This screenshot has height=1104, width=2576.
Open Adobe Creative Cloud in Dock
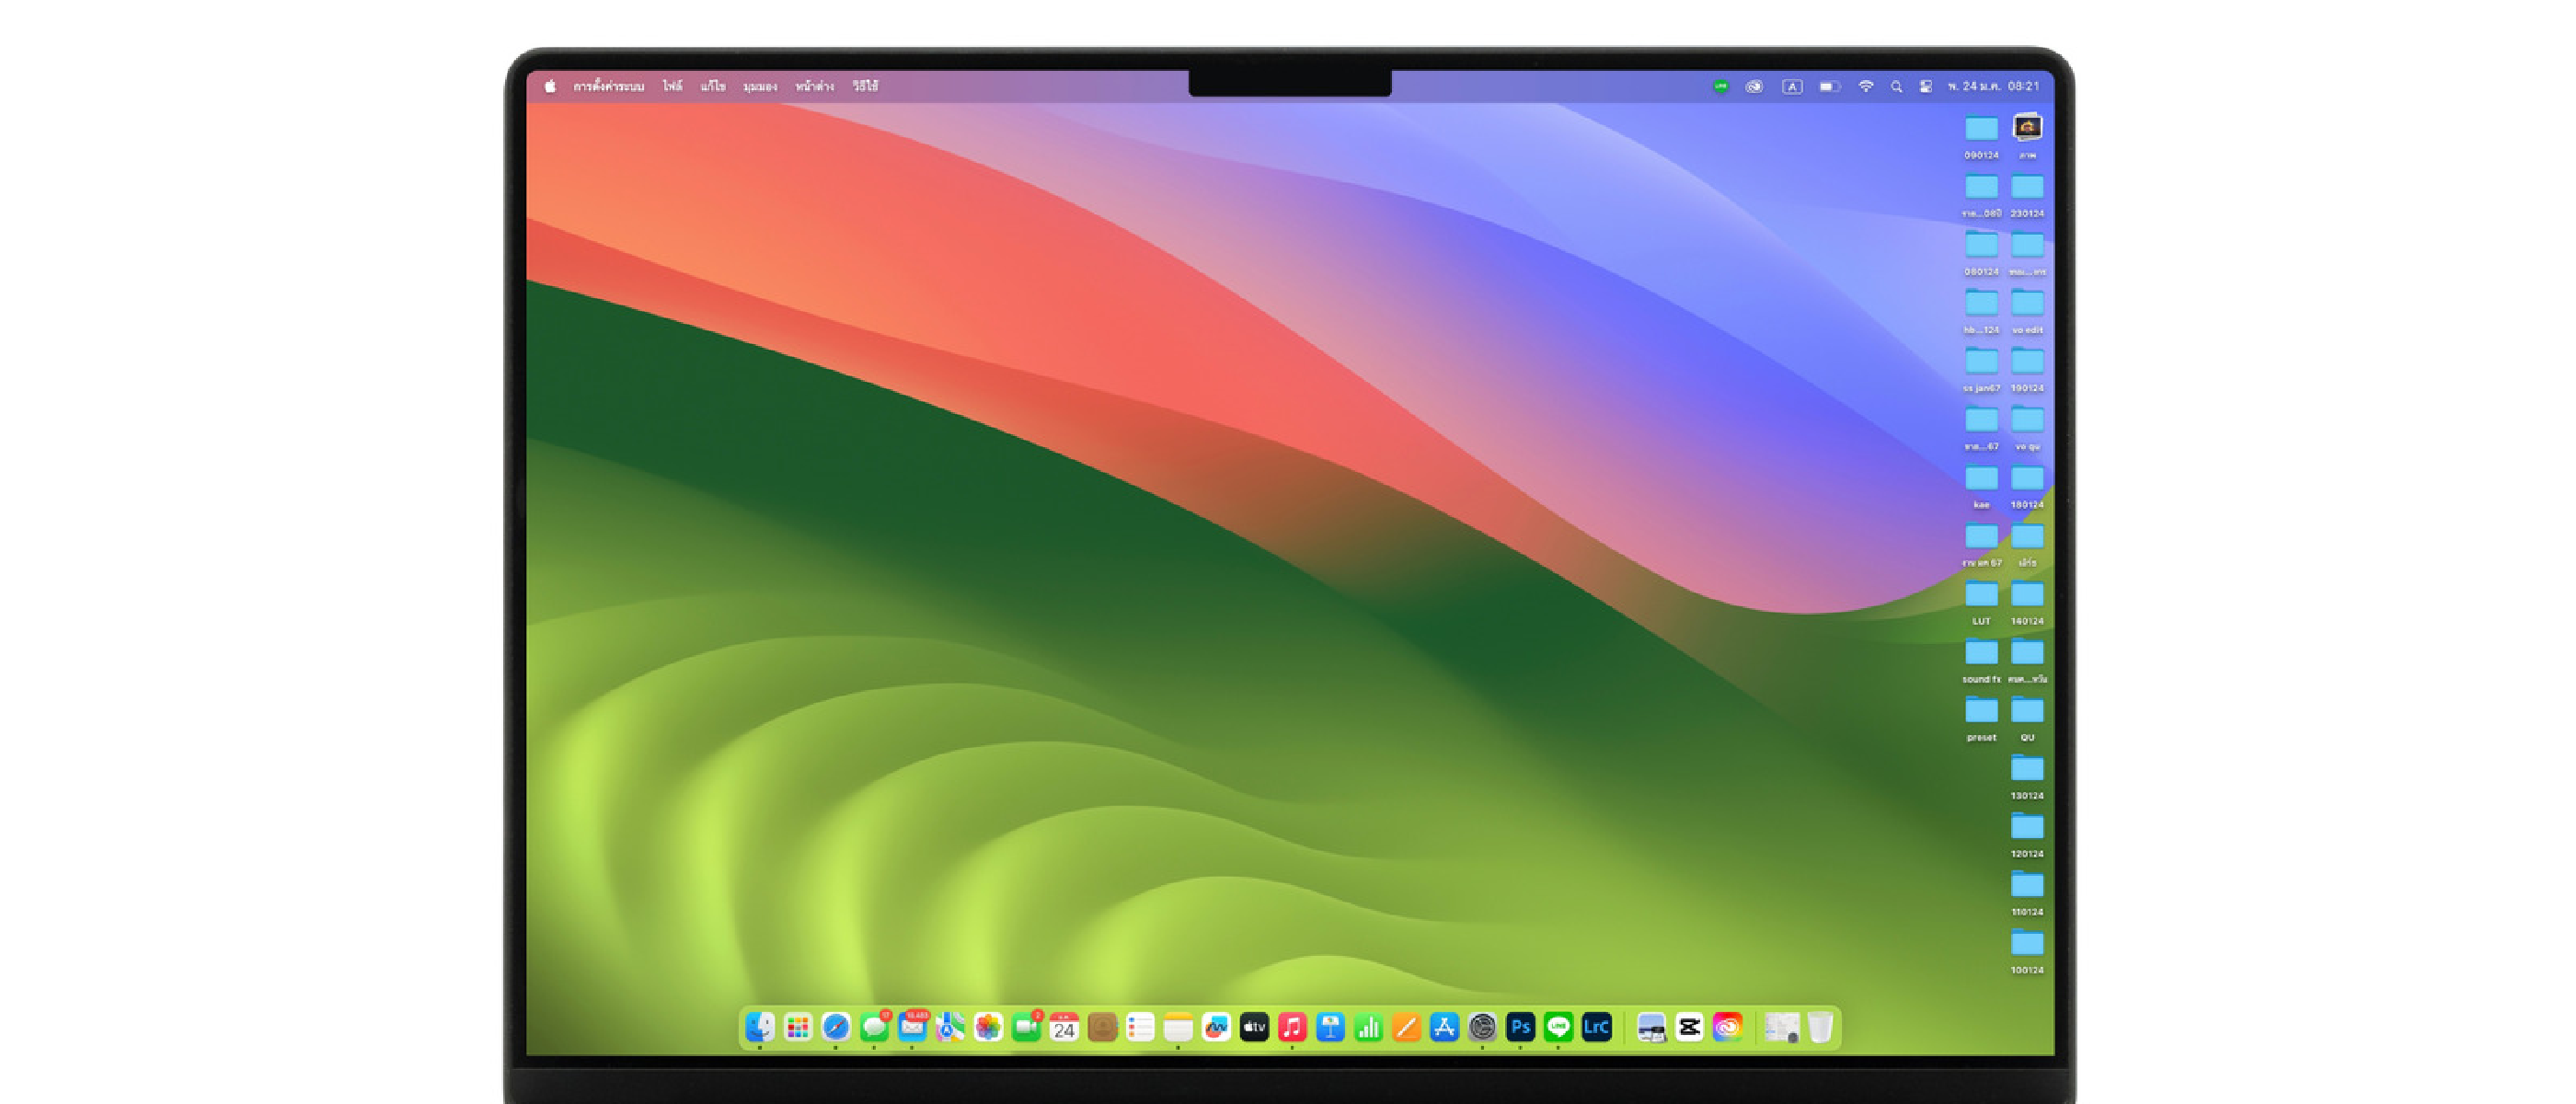click(1727, 1027)
